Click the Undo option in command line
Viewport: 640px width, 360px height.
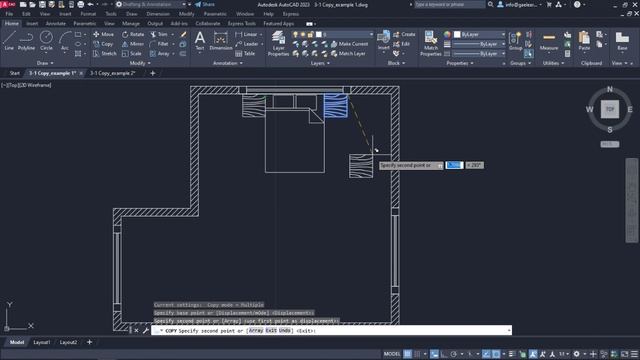coord(285,331)
